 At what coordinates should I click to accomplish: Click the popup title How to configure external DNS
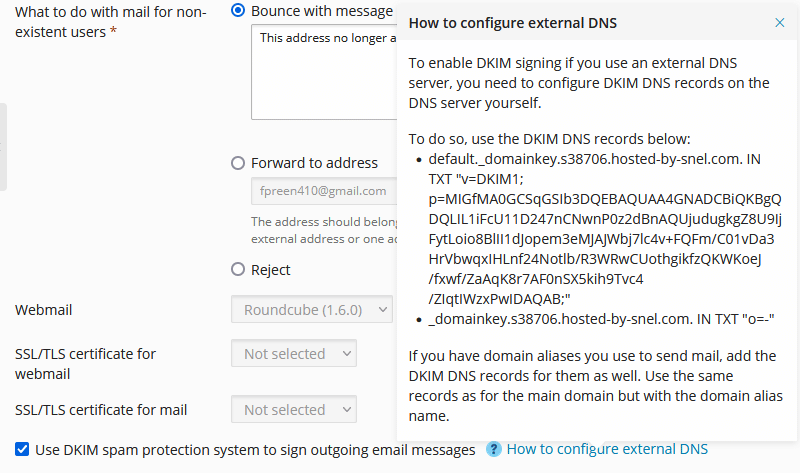click(513, 23)
